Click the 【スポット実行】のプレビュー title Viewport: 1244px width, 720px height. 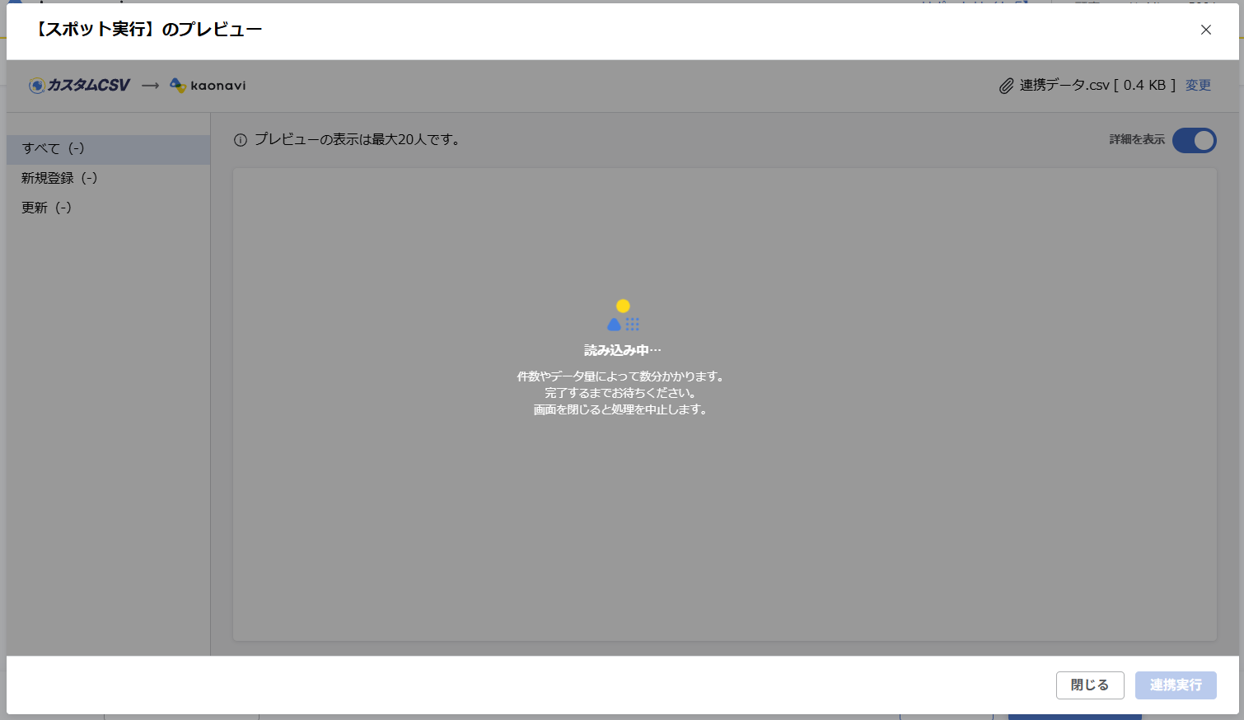(x=147, y=30)
